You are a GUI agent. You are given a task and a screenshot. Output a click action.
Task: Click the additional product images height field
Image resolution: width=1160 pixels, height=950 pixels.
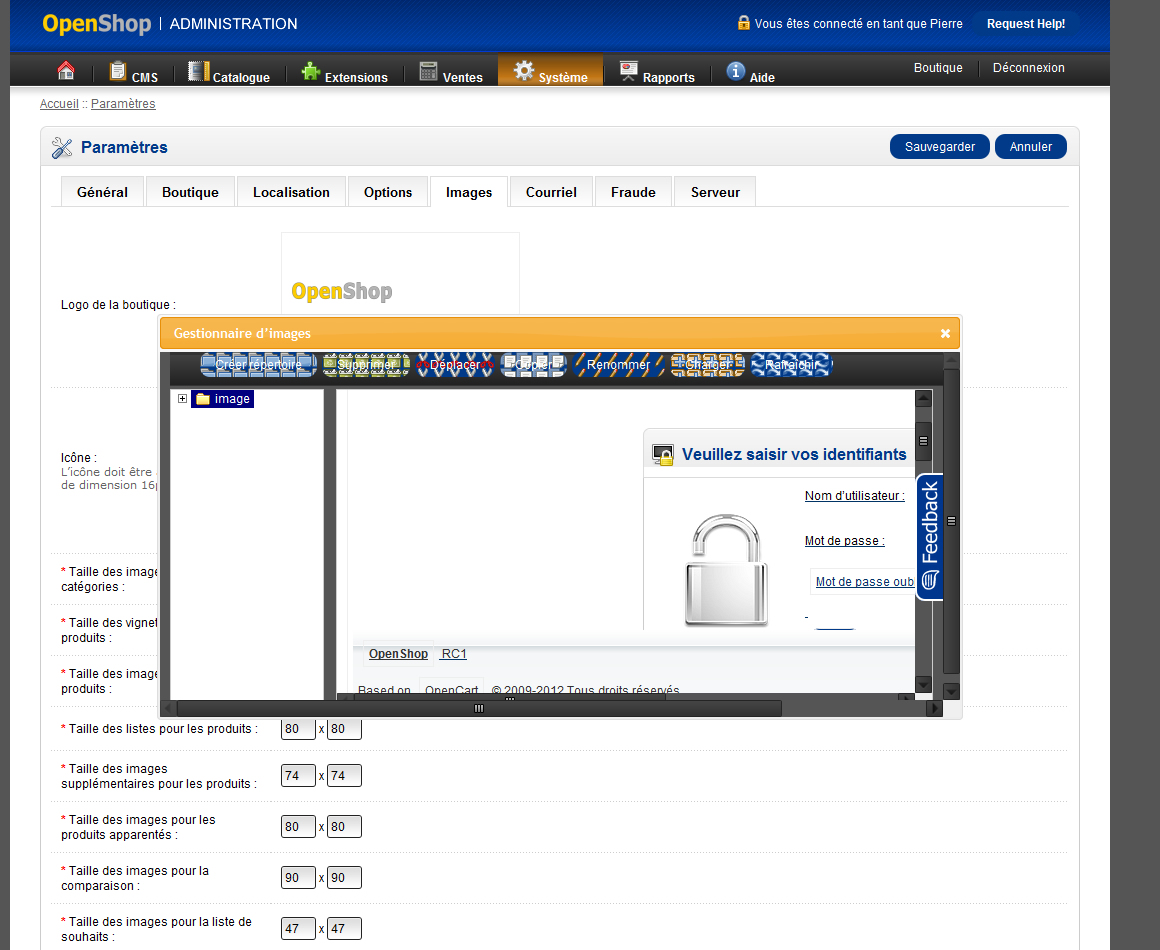tap(344, 775)
